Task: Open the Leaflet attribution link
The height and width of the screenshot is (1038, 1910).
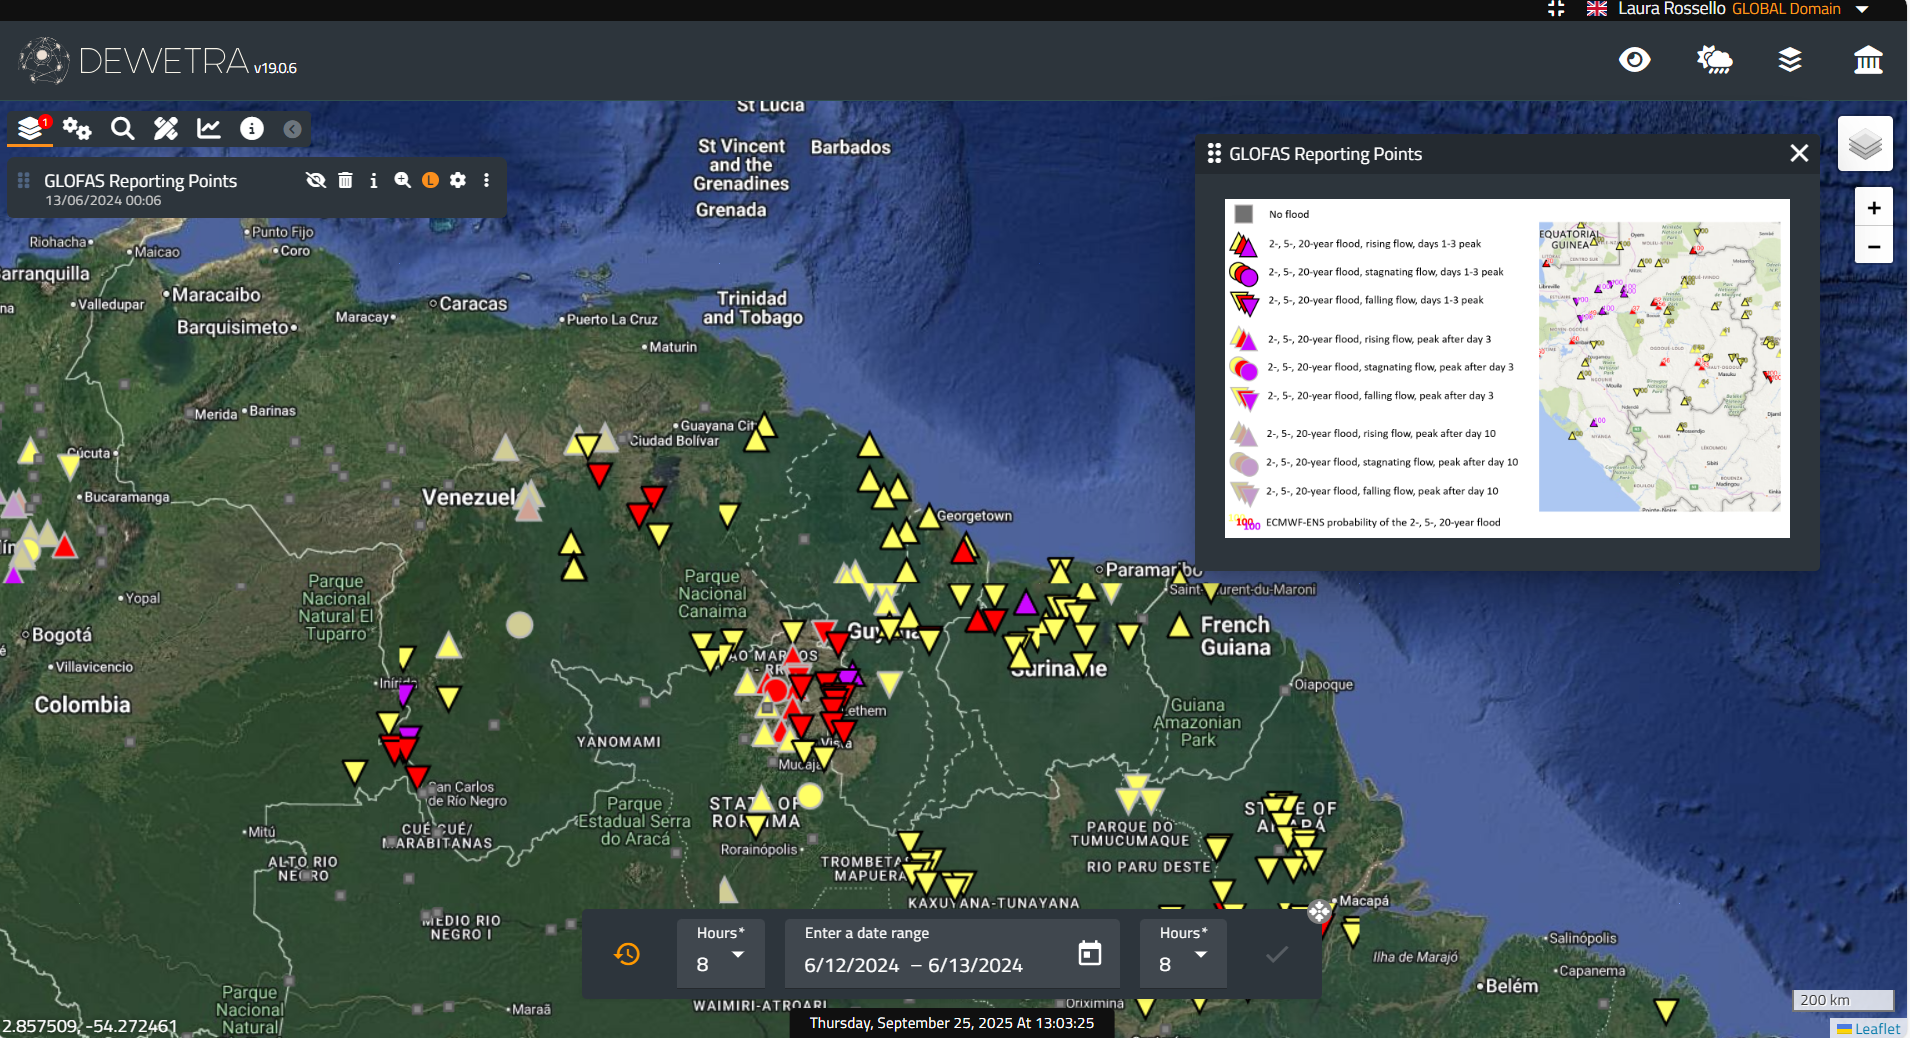Action: click(1876, 1028)
